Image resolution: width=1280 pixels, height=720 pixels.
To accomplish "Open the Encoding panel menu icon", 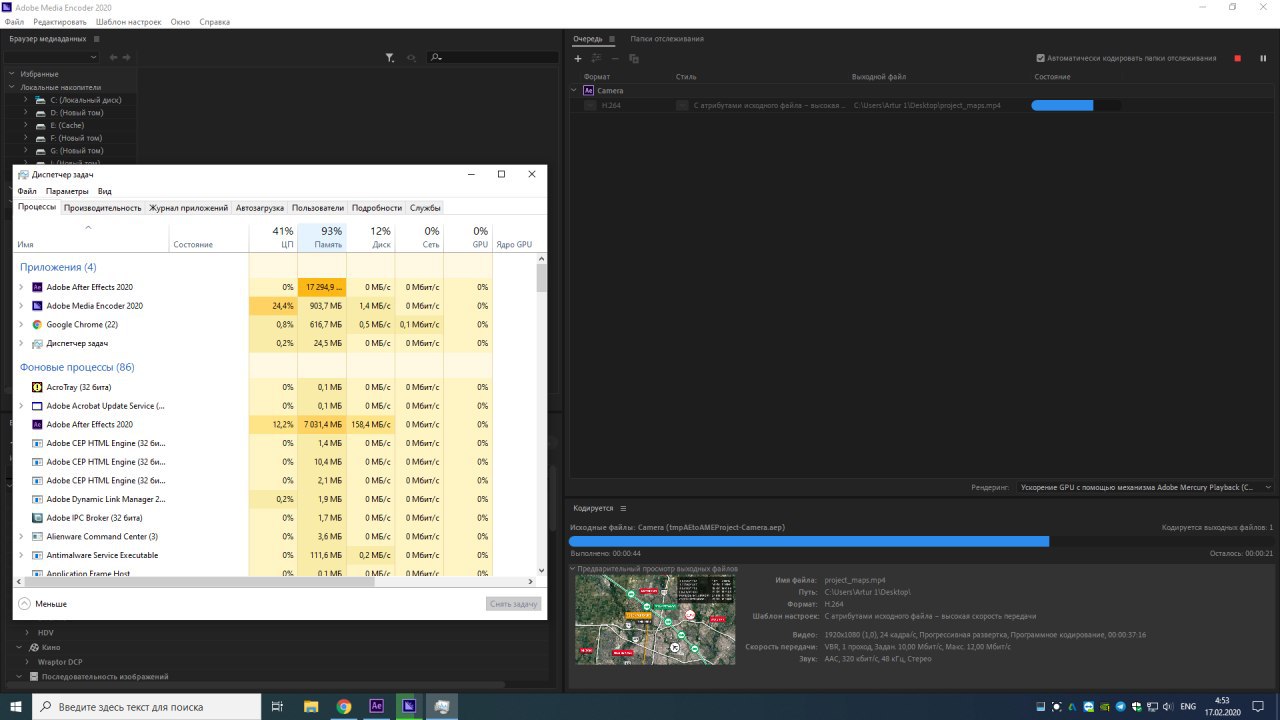I will pos(623,508).
